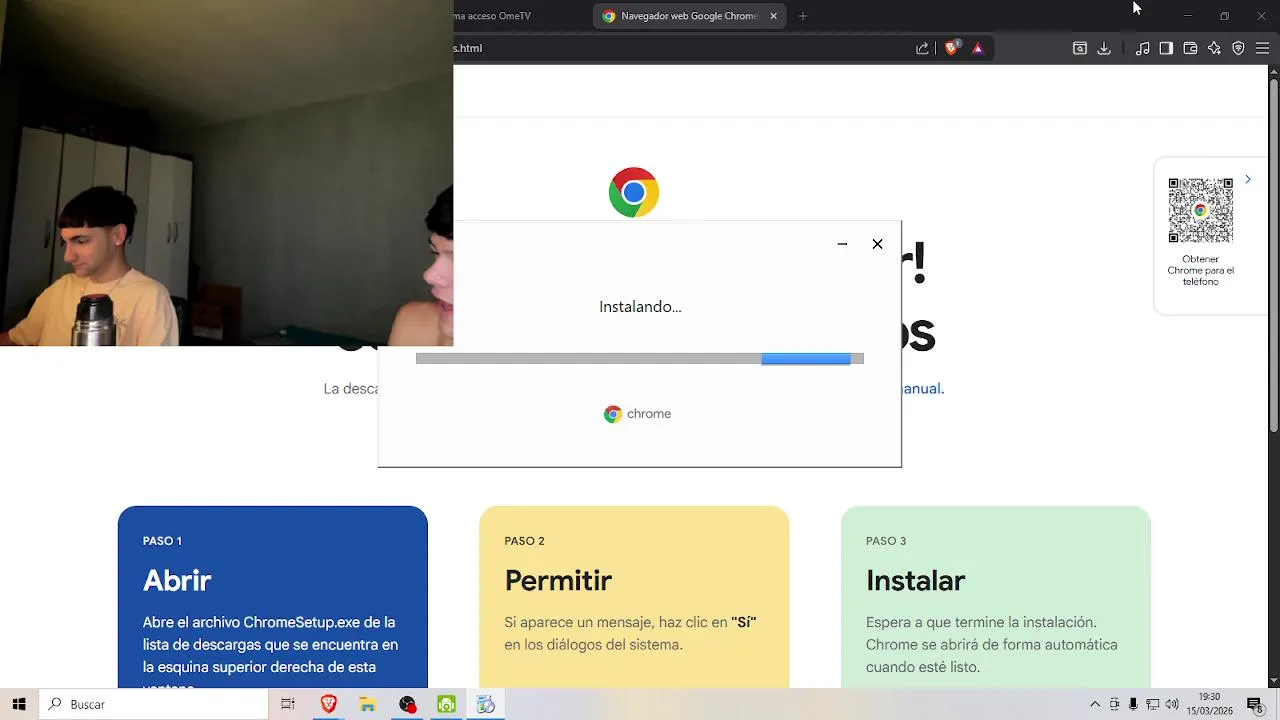Viewport: 1280px width, 720px height.
Task: Minimize the browser window
Action: coord(1188,16)
